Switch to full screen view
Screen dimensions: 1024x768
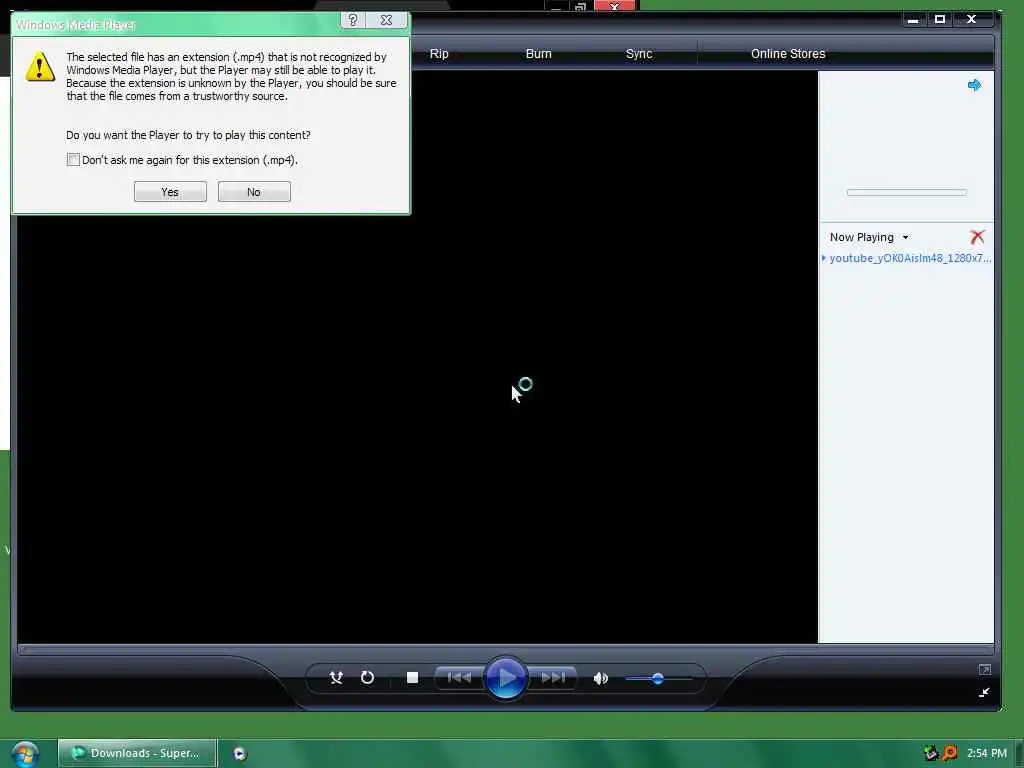click(x=984, y=669)
